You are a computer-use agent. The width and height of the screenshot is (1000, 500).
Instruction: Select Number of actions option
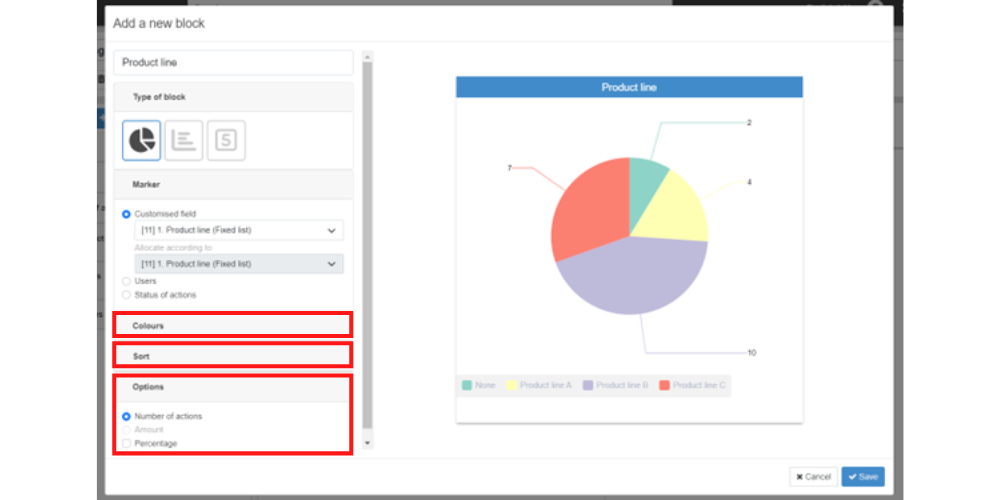(x=126, y=416)
